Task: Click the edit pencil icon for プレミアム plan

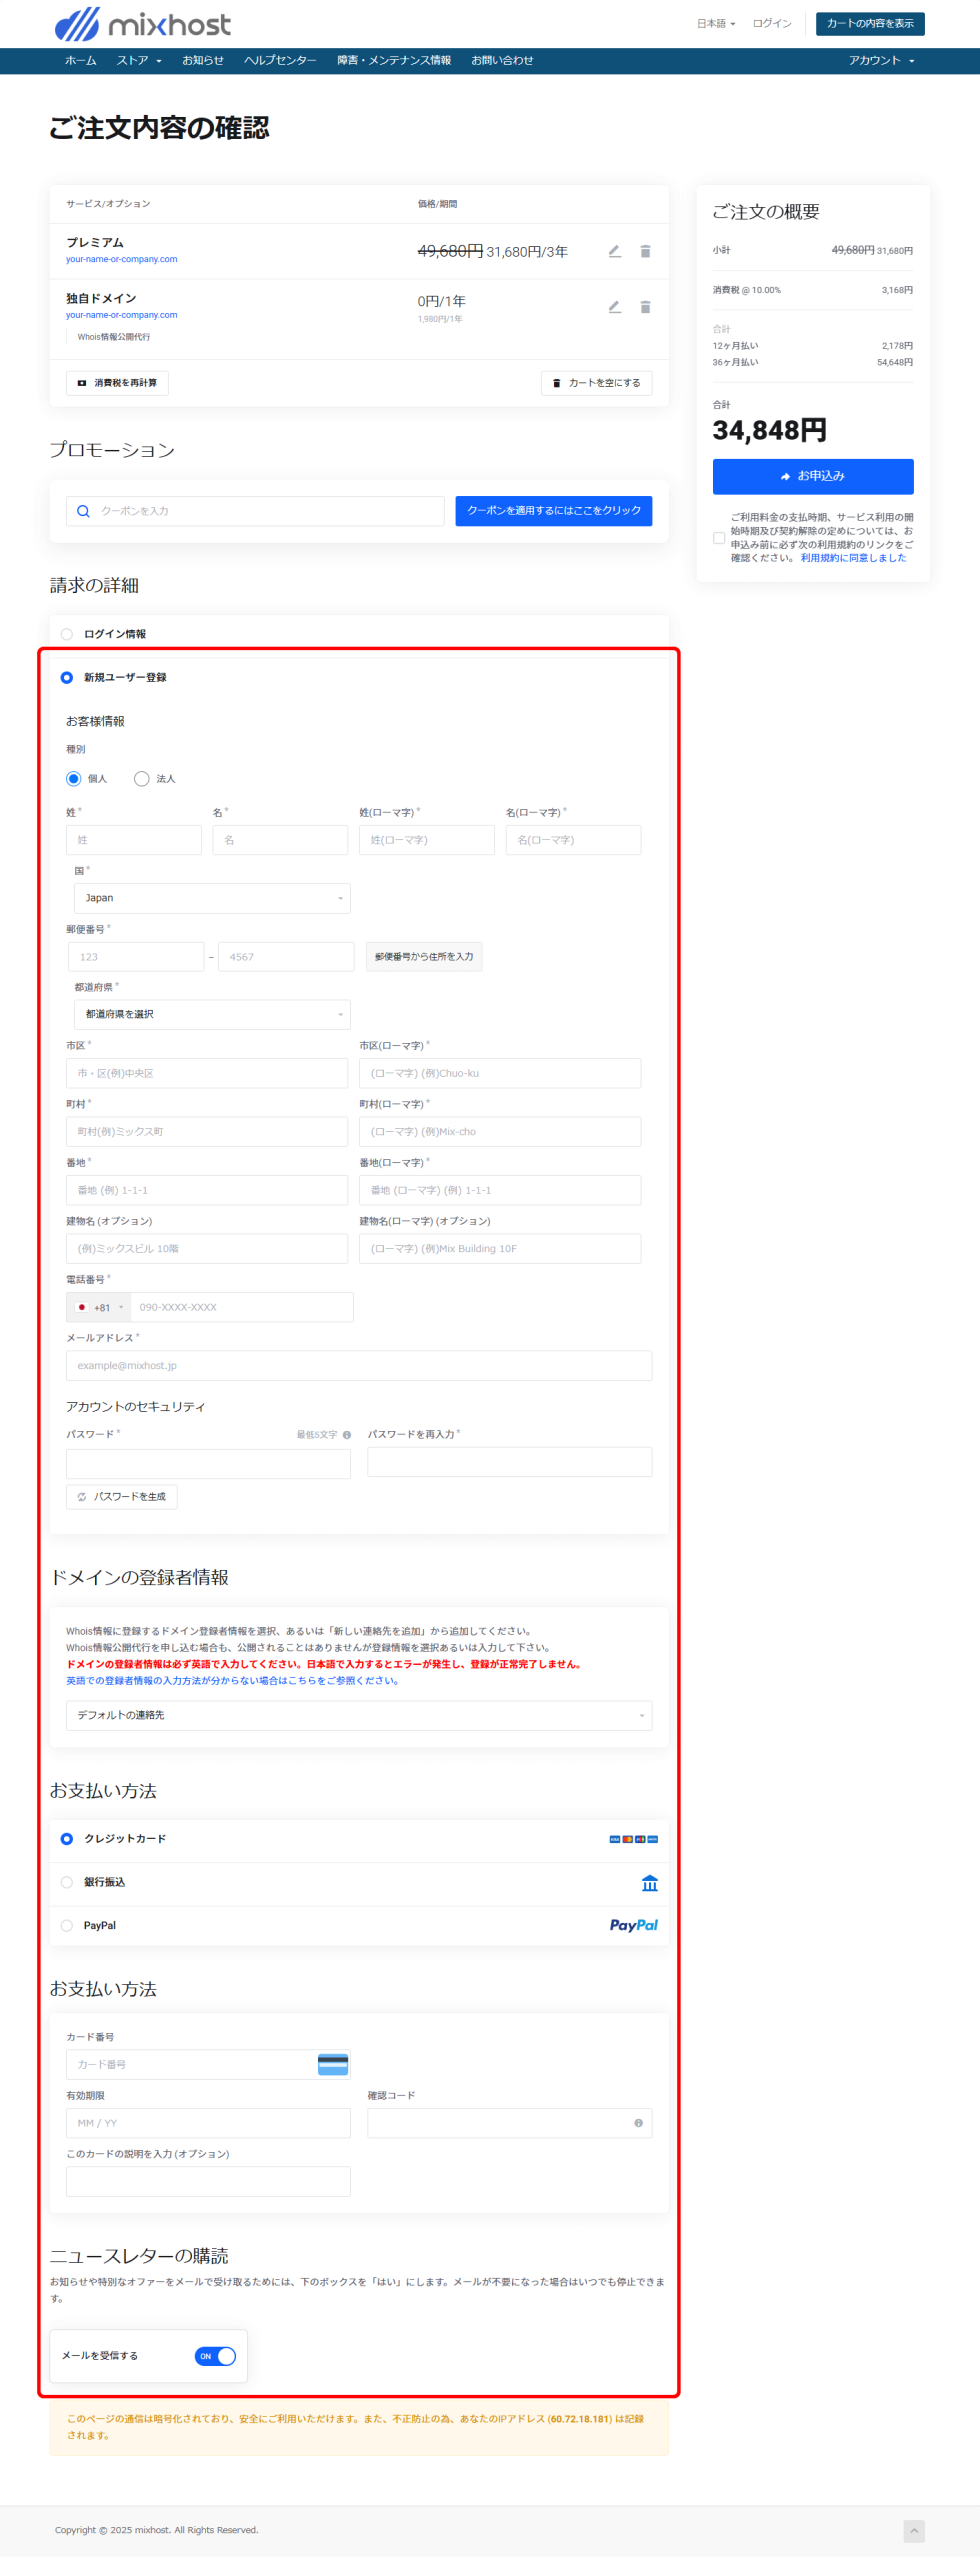Action: pyautogui.click(x=614, y=251)
